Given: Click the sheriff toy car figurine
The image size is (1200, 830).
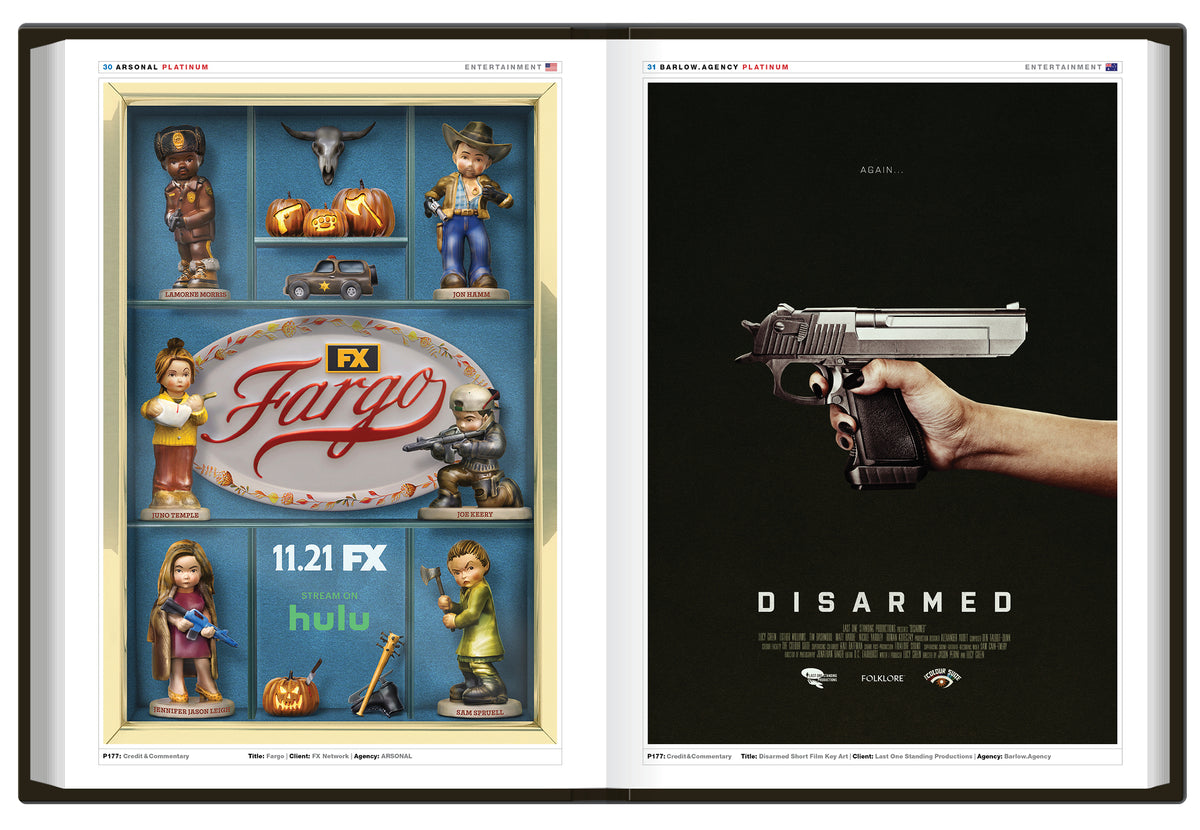Looking at the screenshot, I should [x=330, y=279].
